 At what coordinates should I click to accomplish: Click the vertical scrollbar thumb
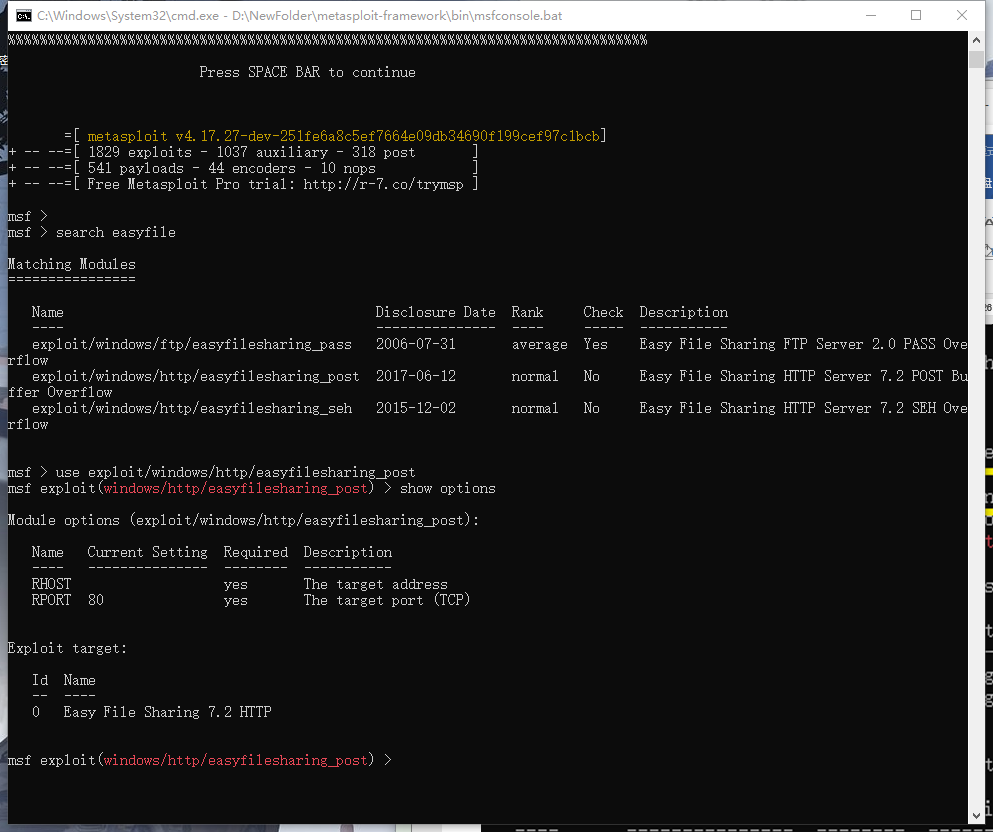[x=976, y=59]
